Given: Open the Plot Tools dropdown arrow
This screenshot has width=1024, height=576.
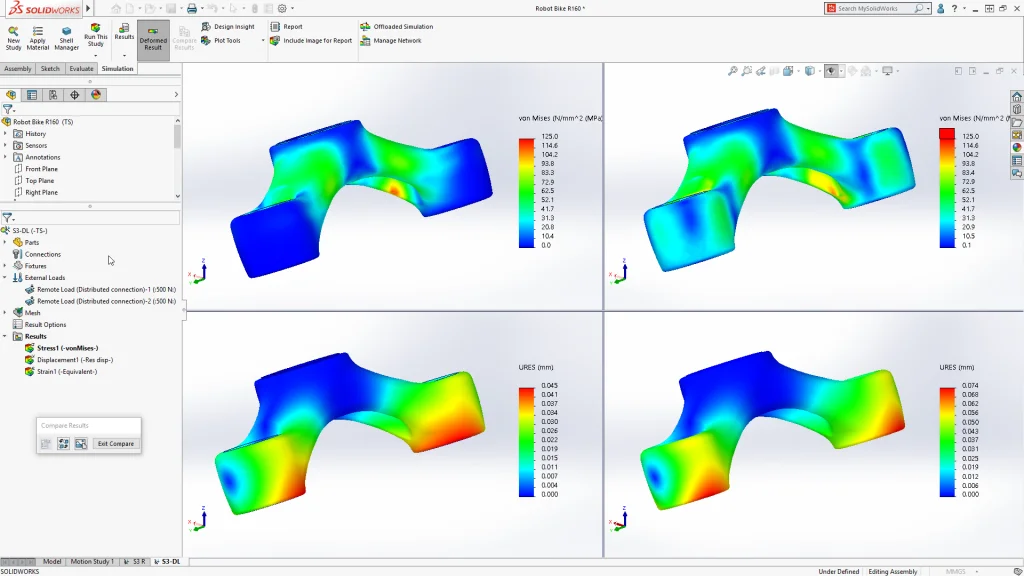Looking at the screenshot, I should (x=263, y=41).
